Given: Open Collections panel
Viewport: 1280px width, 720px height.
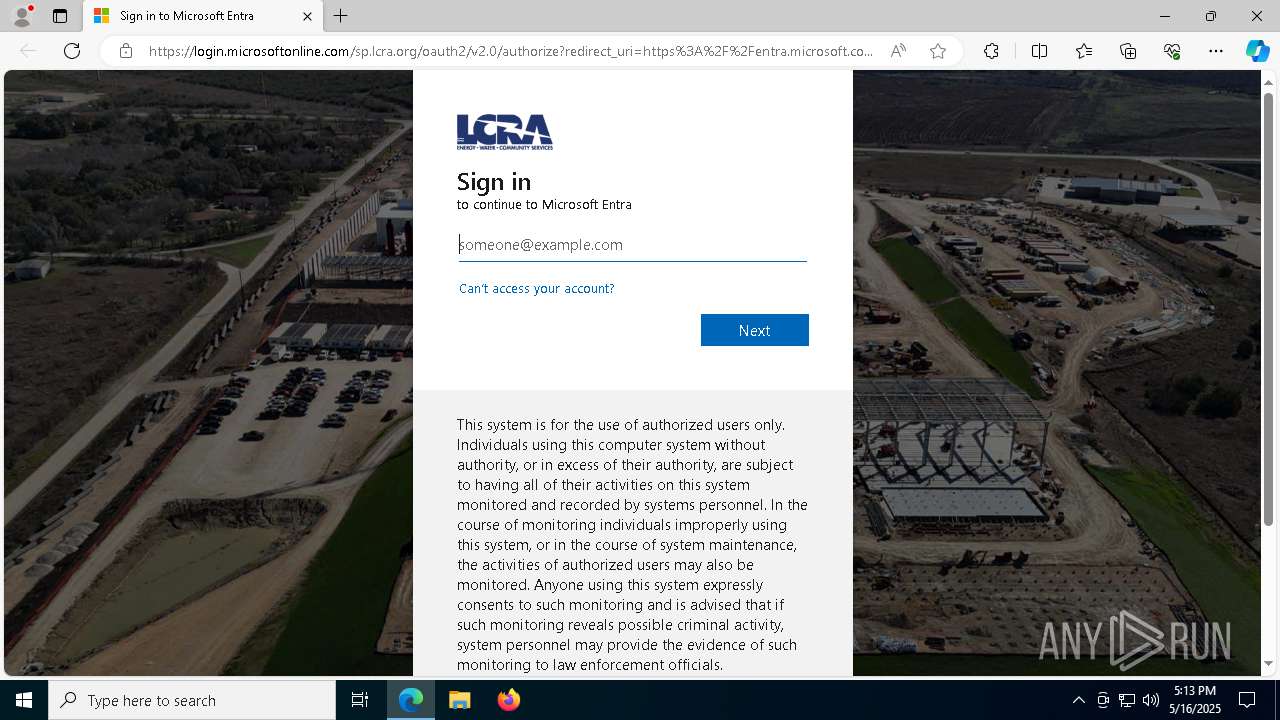Looking at the screenshot, I should [x=1128, y=51].
